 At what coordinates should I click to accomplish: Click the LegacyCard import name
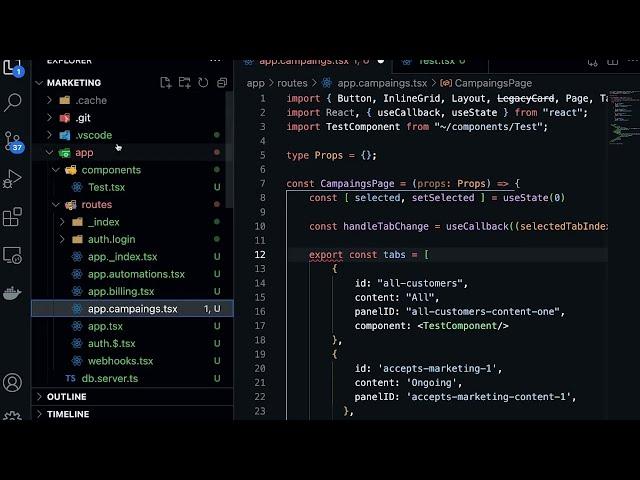tap(526, 98)
